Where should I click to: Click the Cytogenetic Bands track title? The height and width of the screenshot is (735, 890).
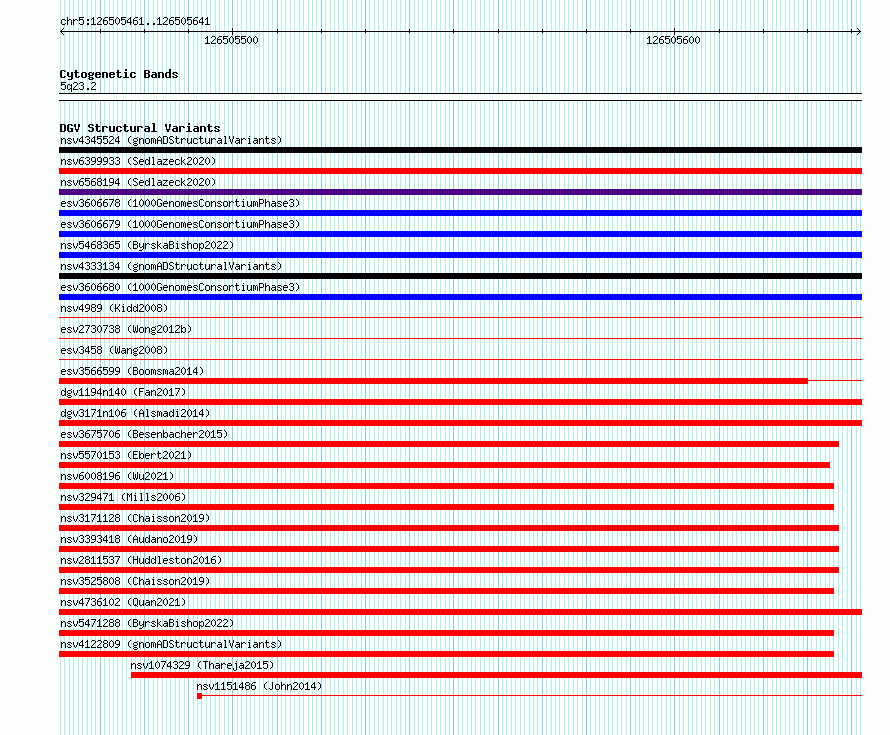(x=119, y=74)
